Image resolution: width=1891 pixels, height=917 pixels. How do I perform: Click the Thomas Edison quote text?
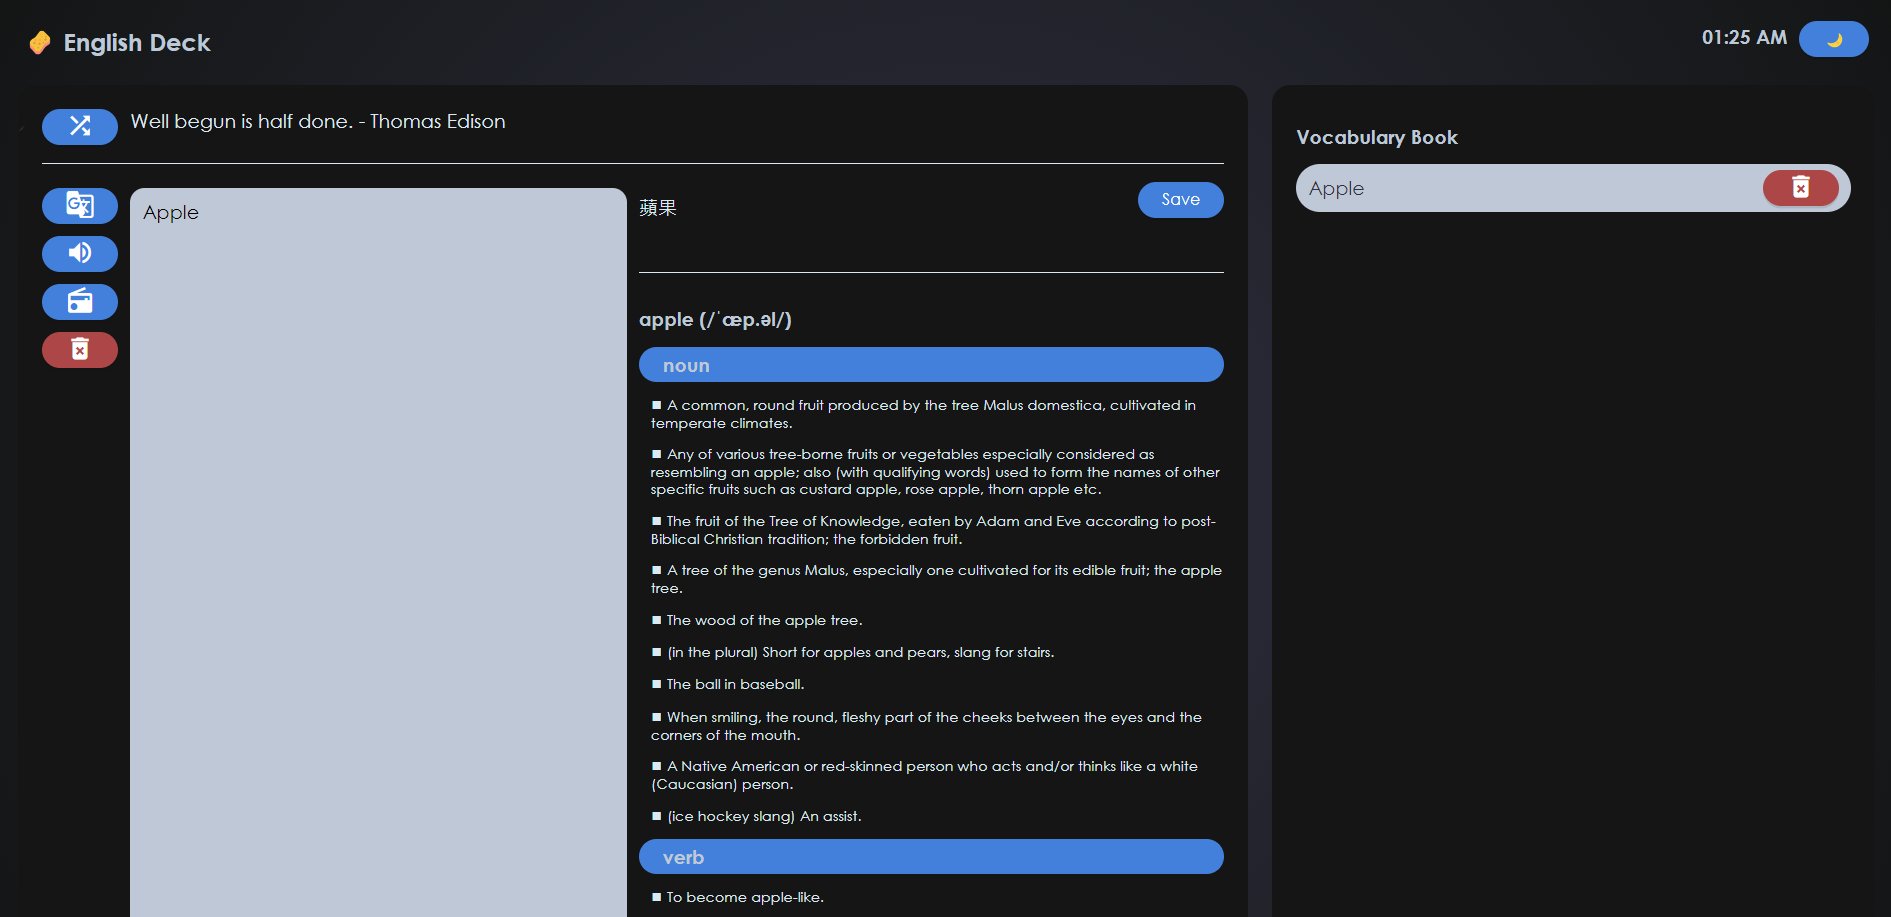tap(318, 122)
